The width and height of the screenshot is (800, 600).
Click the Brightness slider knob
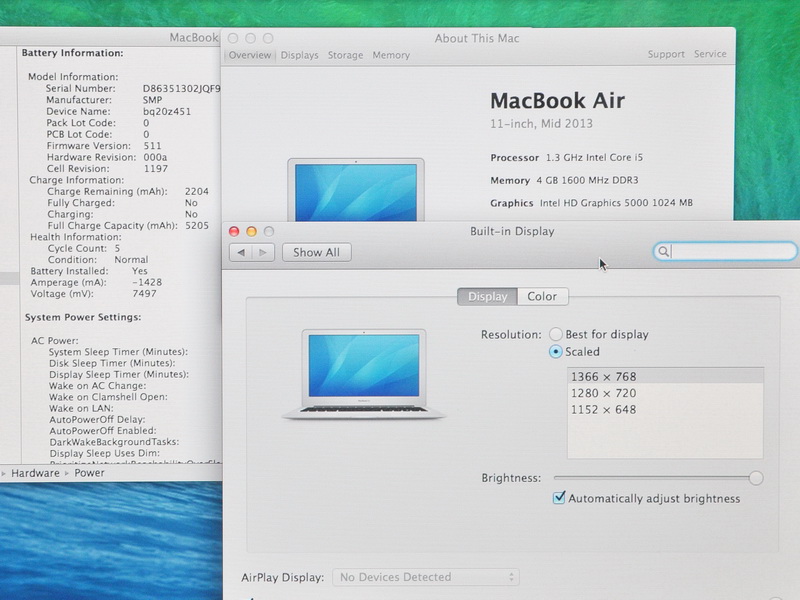(x=756, y=478)
